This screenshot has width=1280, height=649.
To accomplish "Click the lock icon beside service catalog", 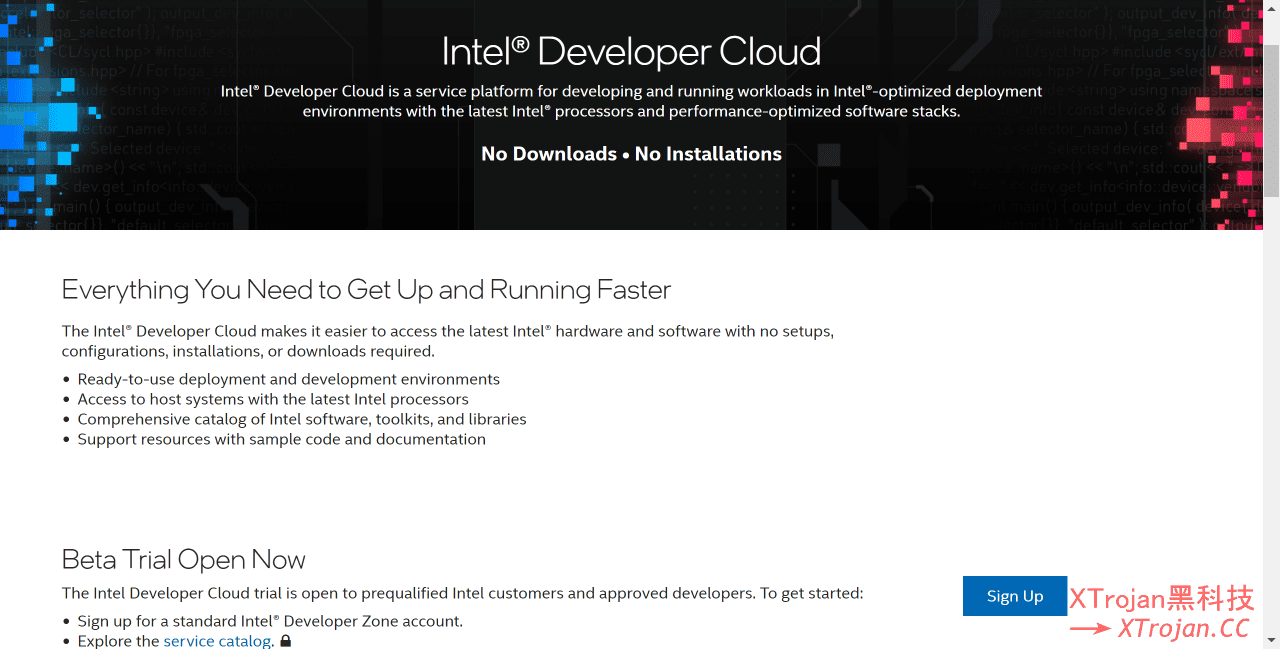I will tap(286, 641).
